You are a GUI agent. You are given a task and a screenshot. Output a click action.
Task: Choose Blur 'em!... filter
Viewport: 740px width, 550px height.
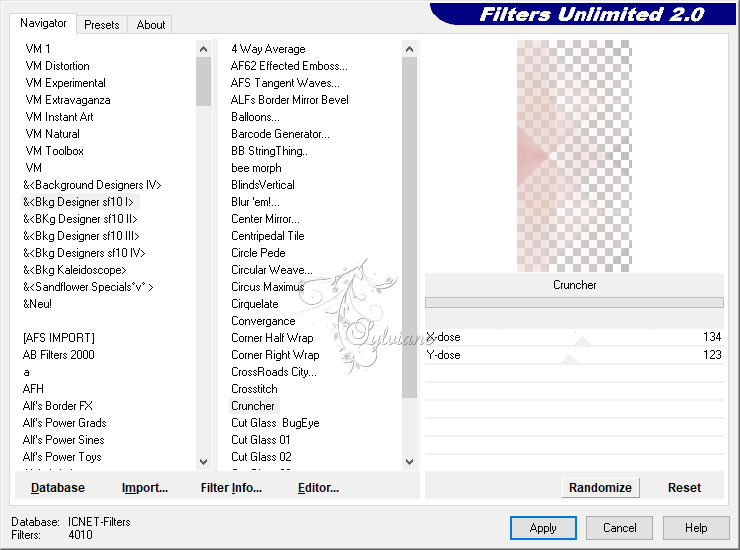pos(255,202)
